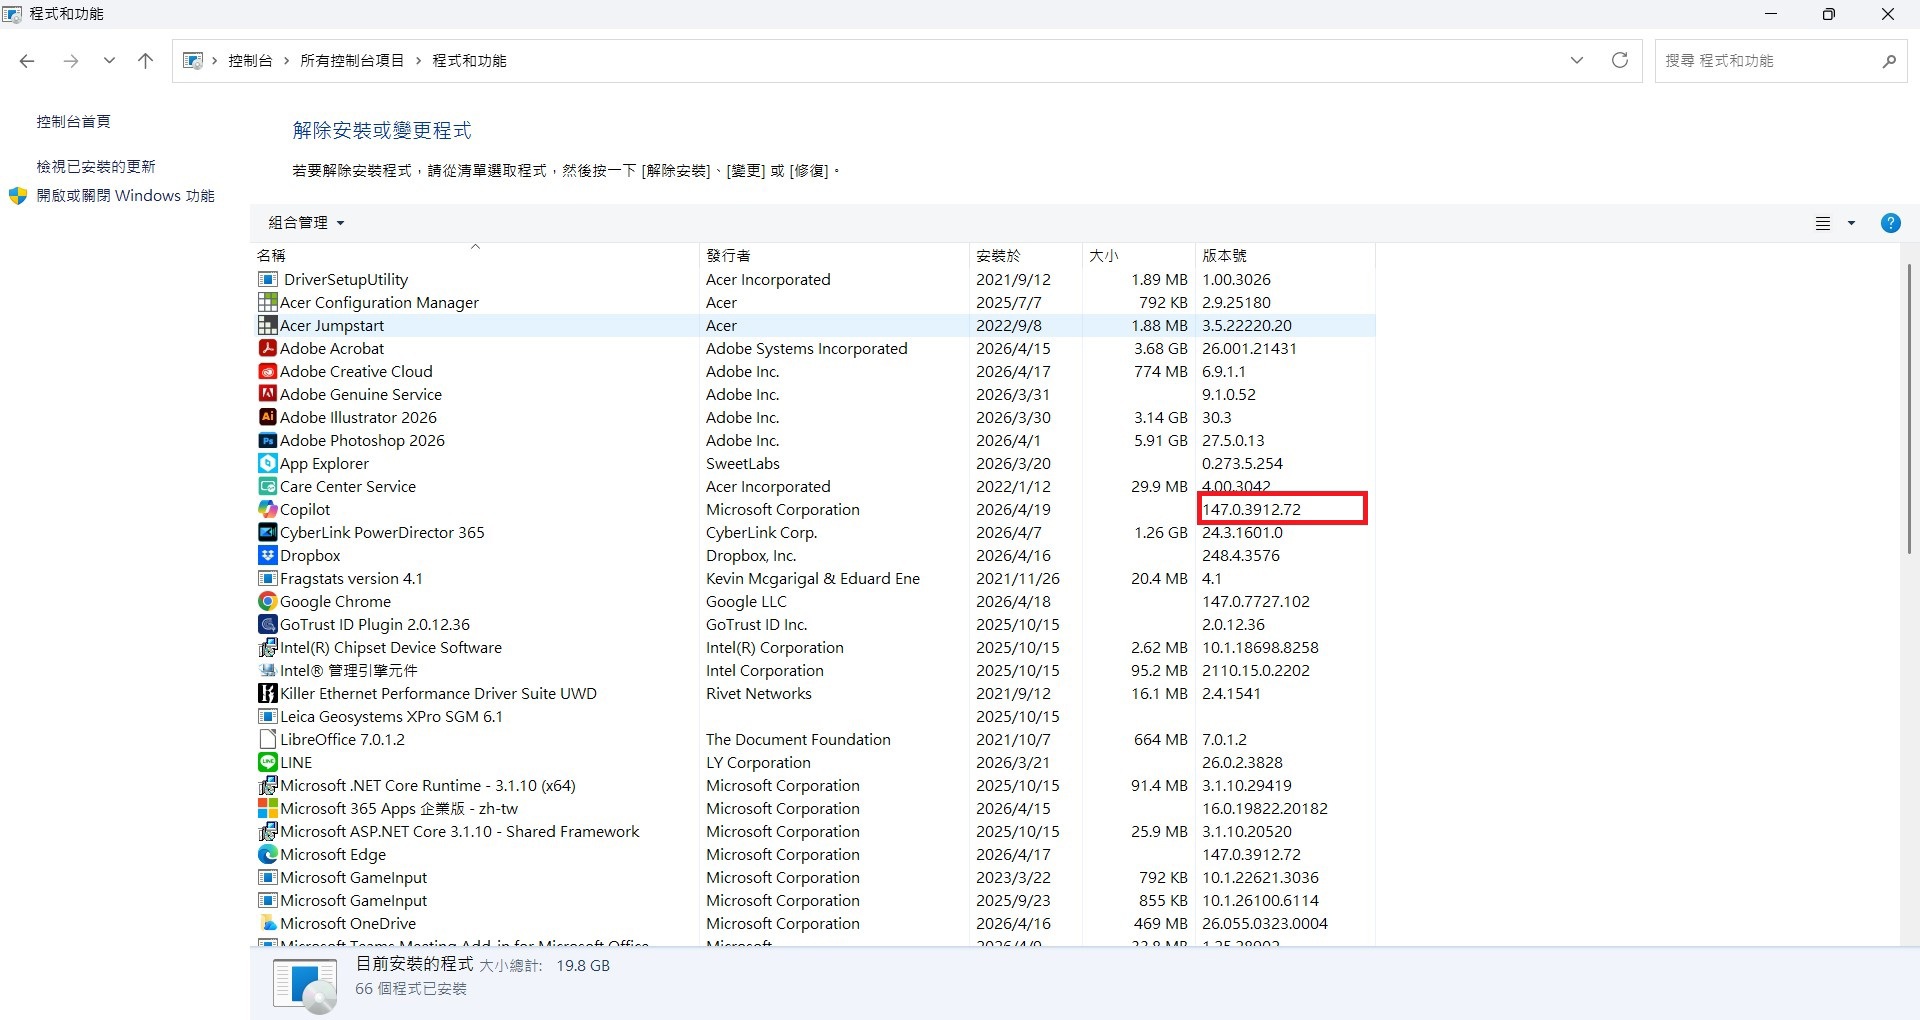Click the search magnifier icon

click(x=1889, y=61)
